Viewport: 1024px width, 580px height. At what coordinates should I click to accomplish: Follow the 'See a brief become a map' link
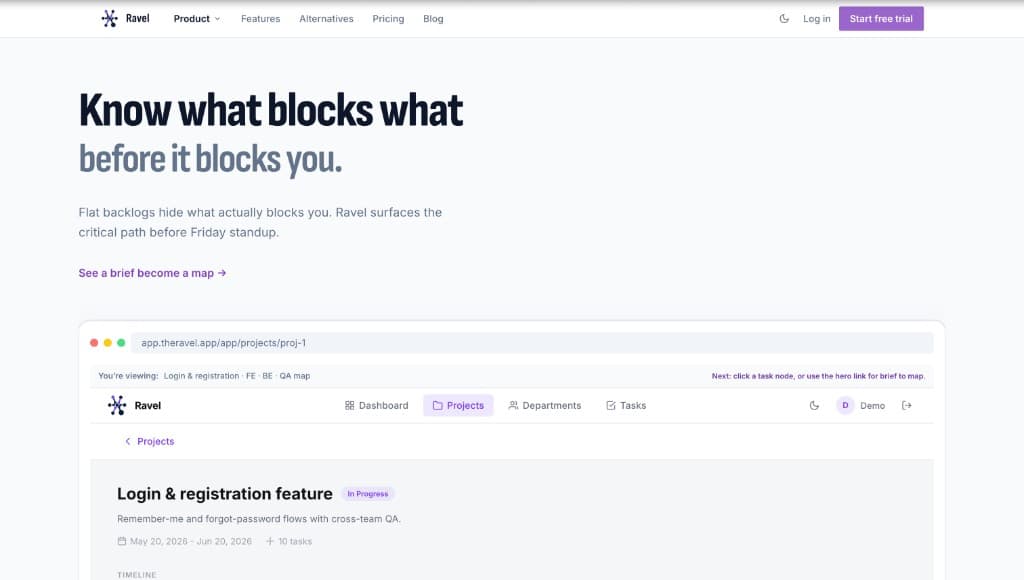pyautogui.click(x=152, y=273)
